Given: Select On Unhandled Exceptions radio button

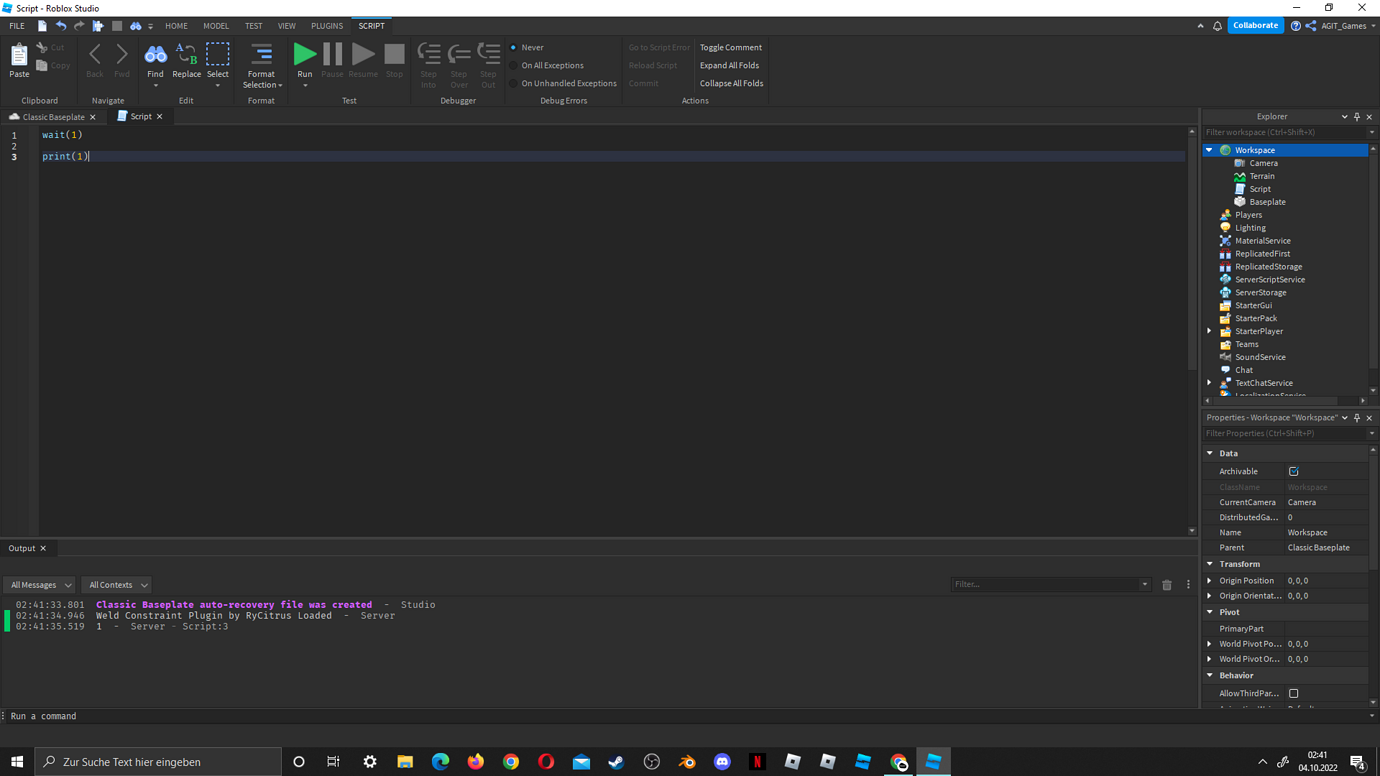Looking at the screenshot, I should click(x=514, y=83).
